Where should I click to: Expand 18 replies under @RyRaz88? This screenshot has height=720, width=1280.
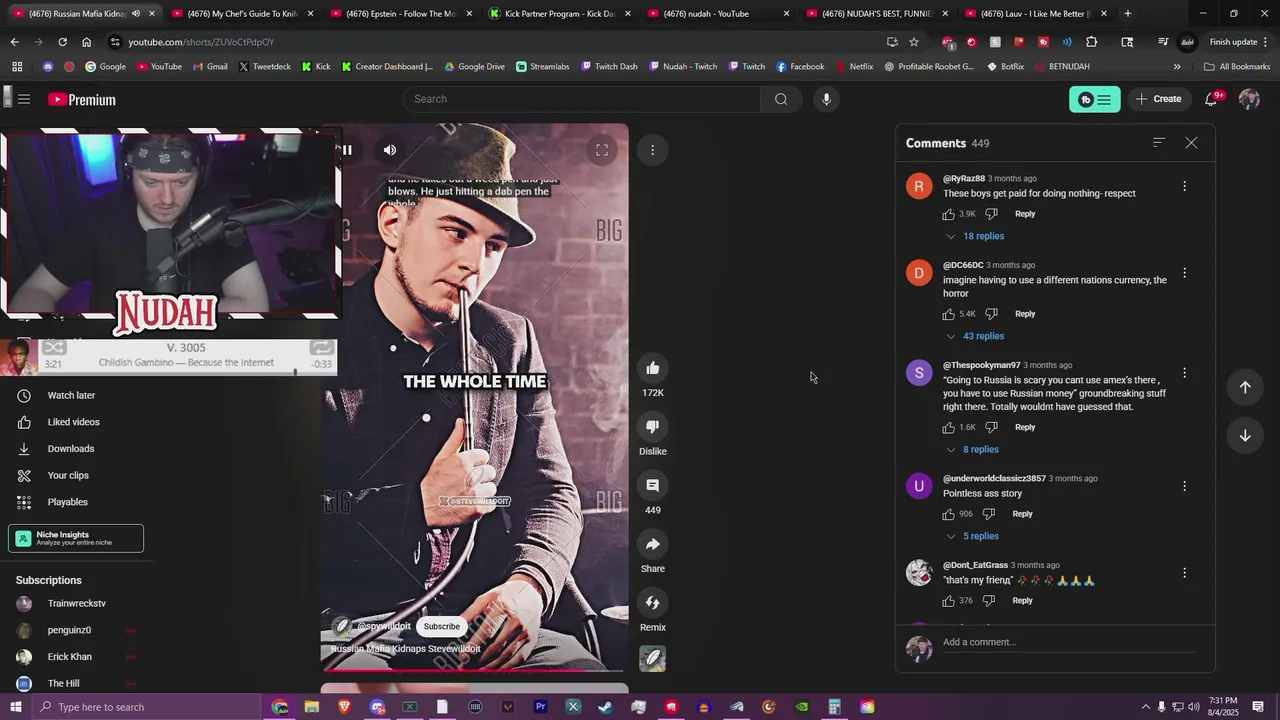(975, 236)
